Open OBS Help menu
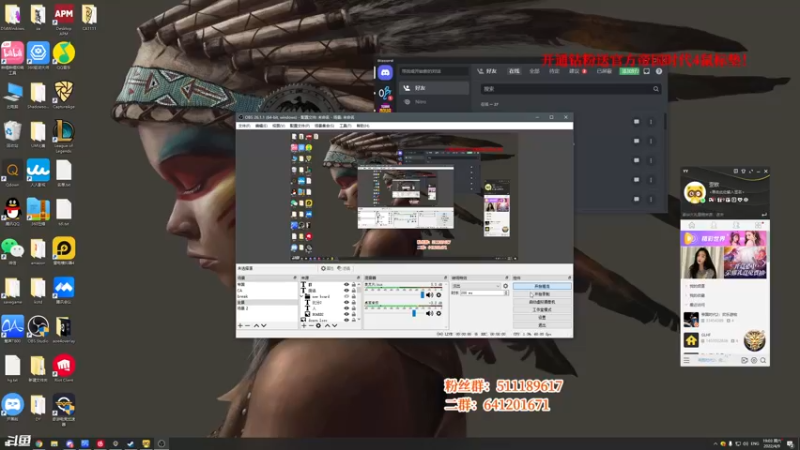The width and height of the screenshot is (800, 450). tap(363, 126)
